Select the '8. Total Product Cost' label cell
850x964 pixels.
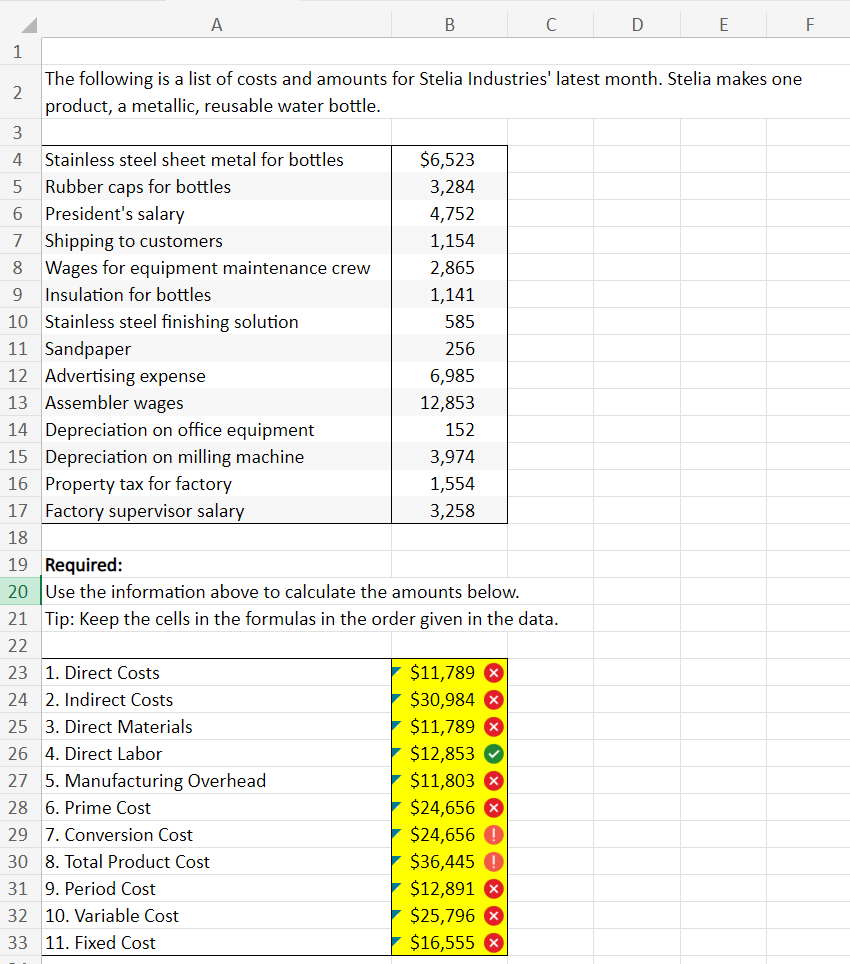216,862
